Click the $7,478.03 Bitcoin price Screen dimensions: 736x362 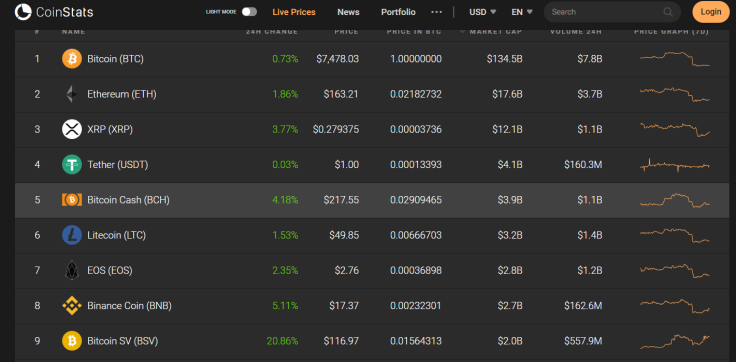[337, 59]
